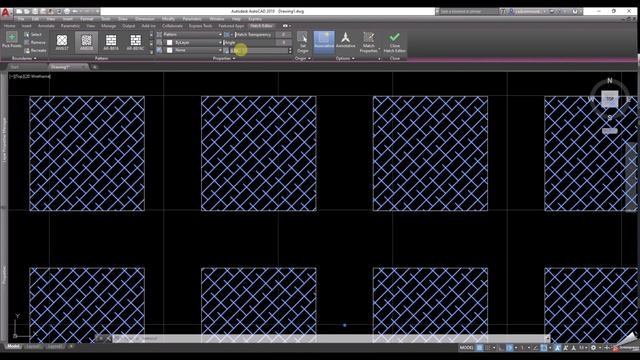Click the hatch pattern scale input field
The image size is (640, 360).
pos(259,51)
